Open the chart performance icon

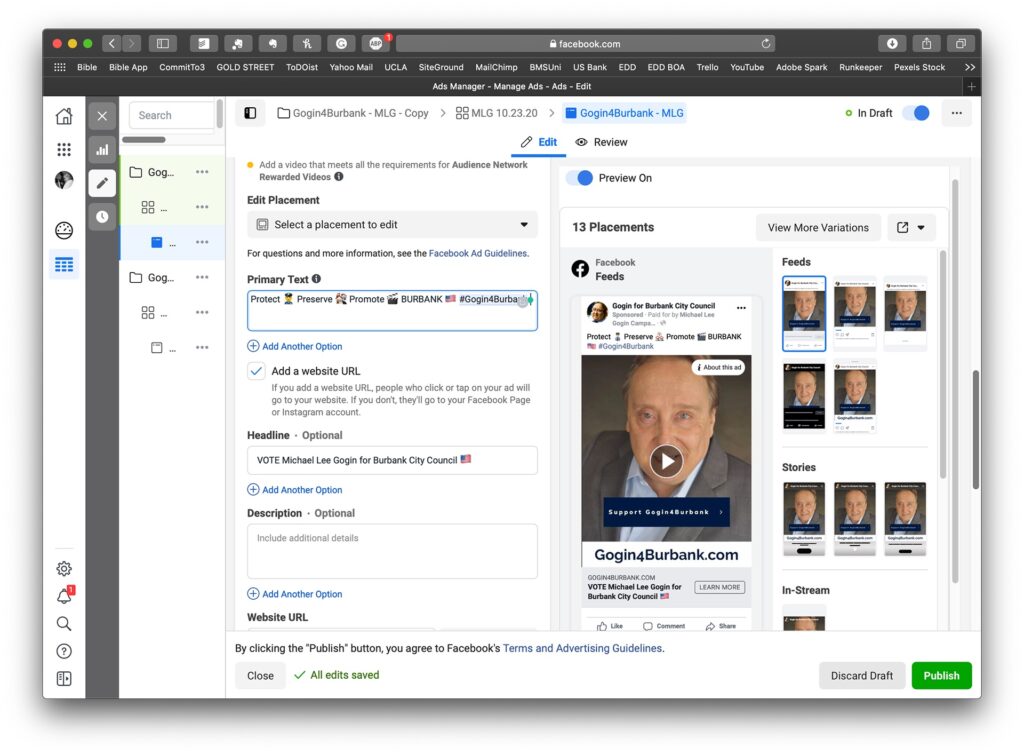(x=101, y=150)
